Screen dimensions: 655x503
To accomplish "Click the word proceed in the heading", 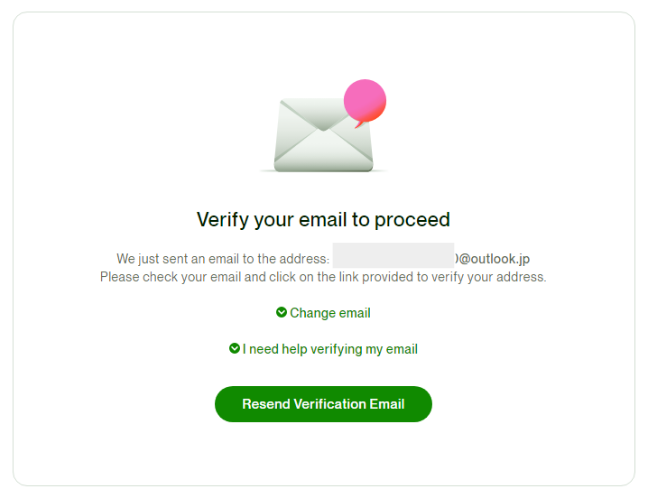I will tap(412, 220).
